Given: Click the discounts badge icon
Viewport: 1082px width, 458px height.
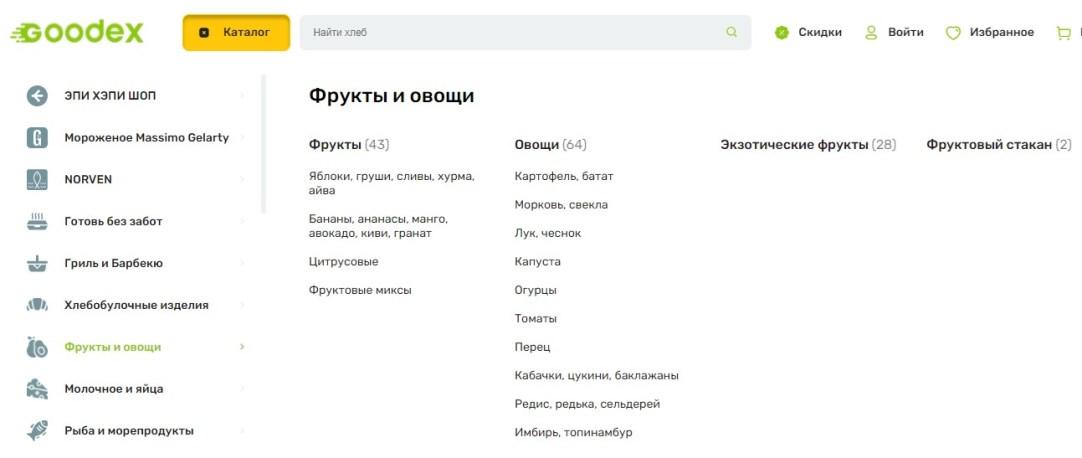Looking at the screenshot, I should click(x=781, y=32).
